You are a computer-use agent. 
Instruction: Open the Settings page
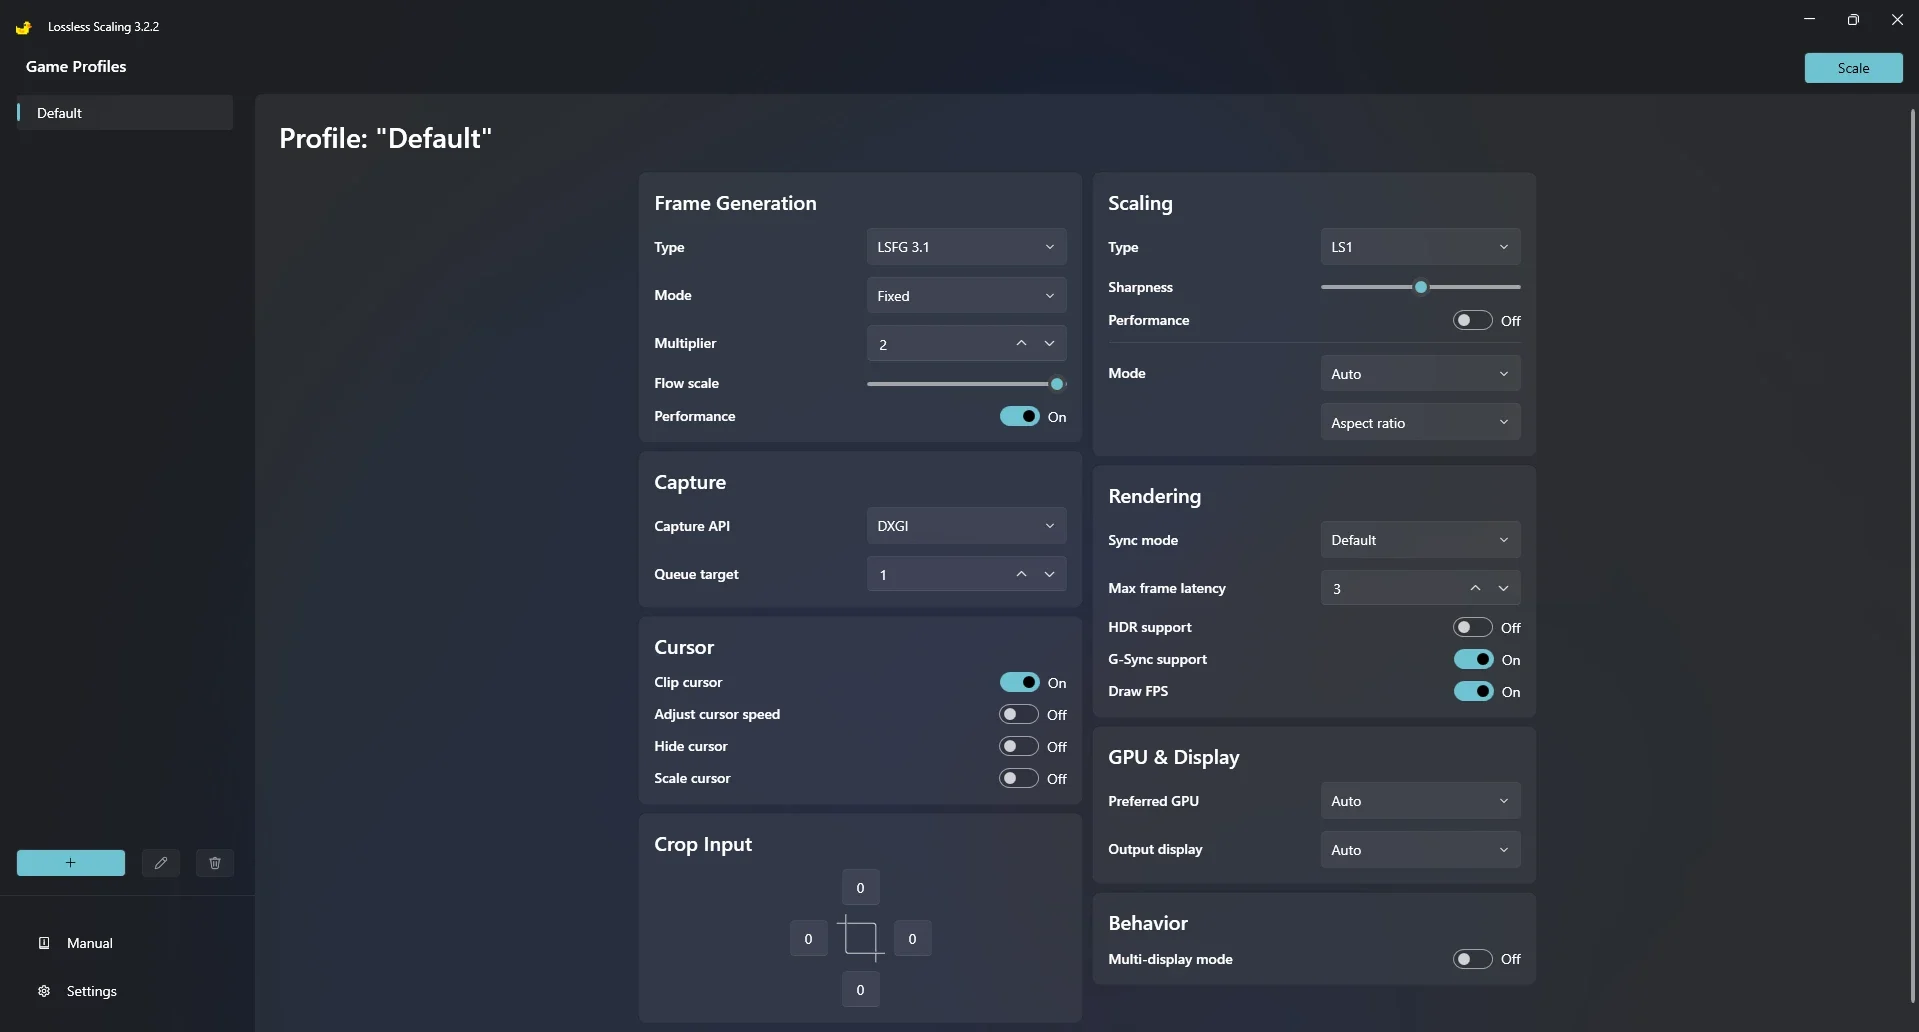tap(78, 991)
